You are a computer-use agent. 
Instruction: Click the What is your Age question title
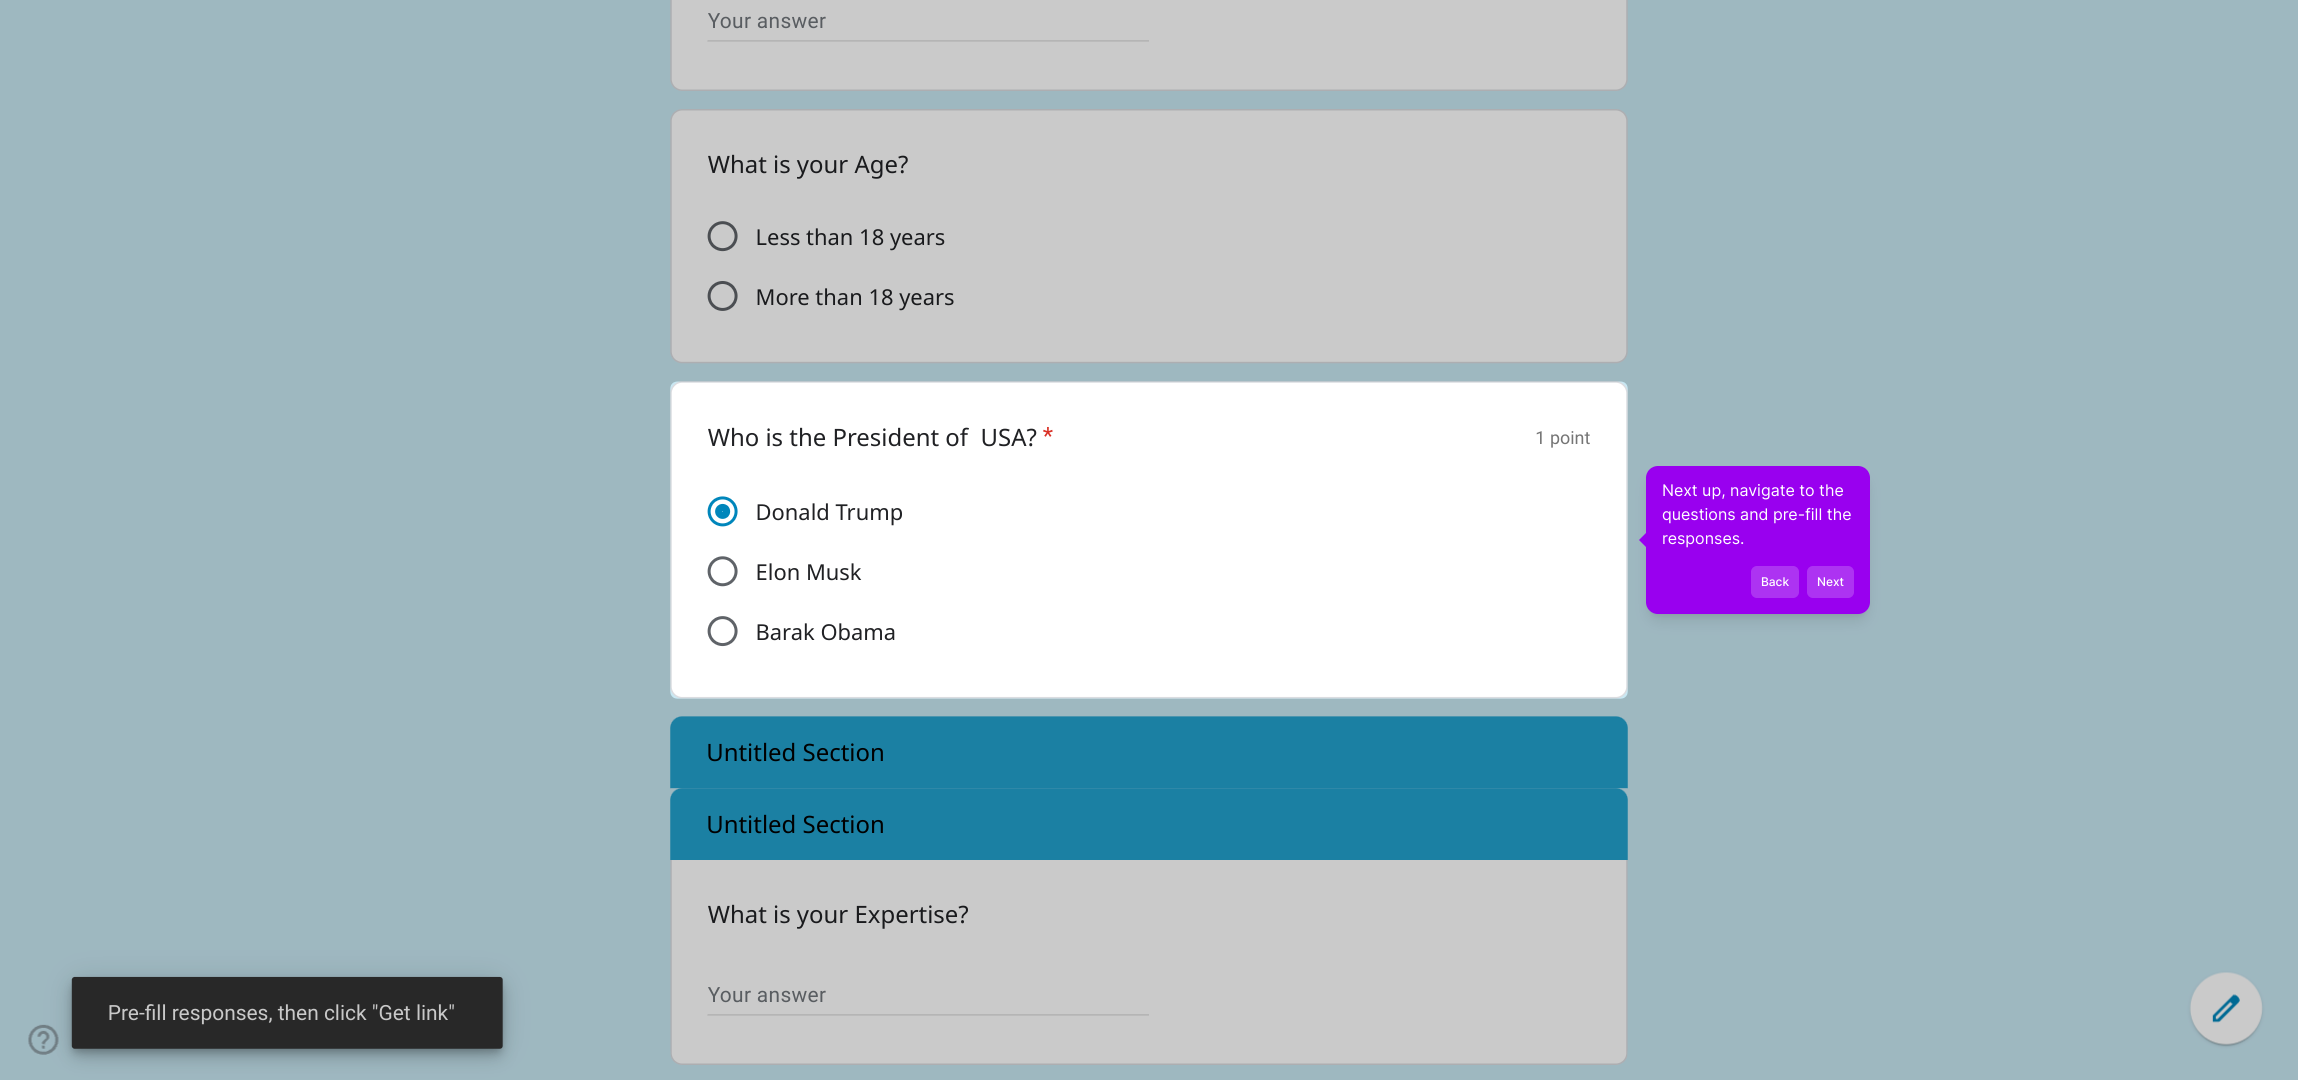pyautogui.click(x=808, y=165)
